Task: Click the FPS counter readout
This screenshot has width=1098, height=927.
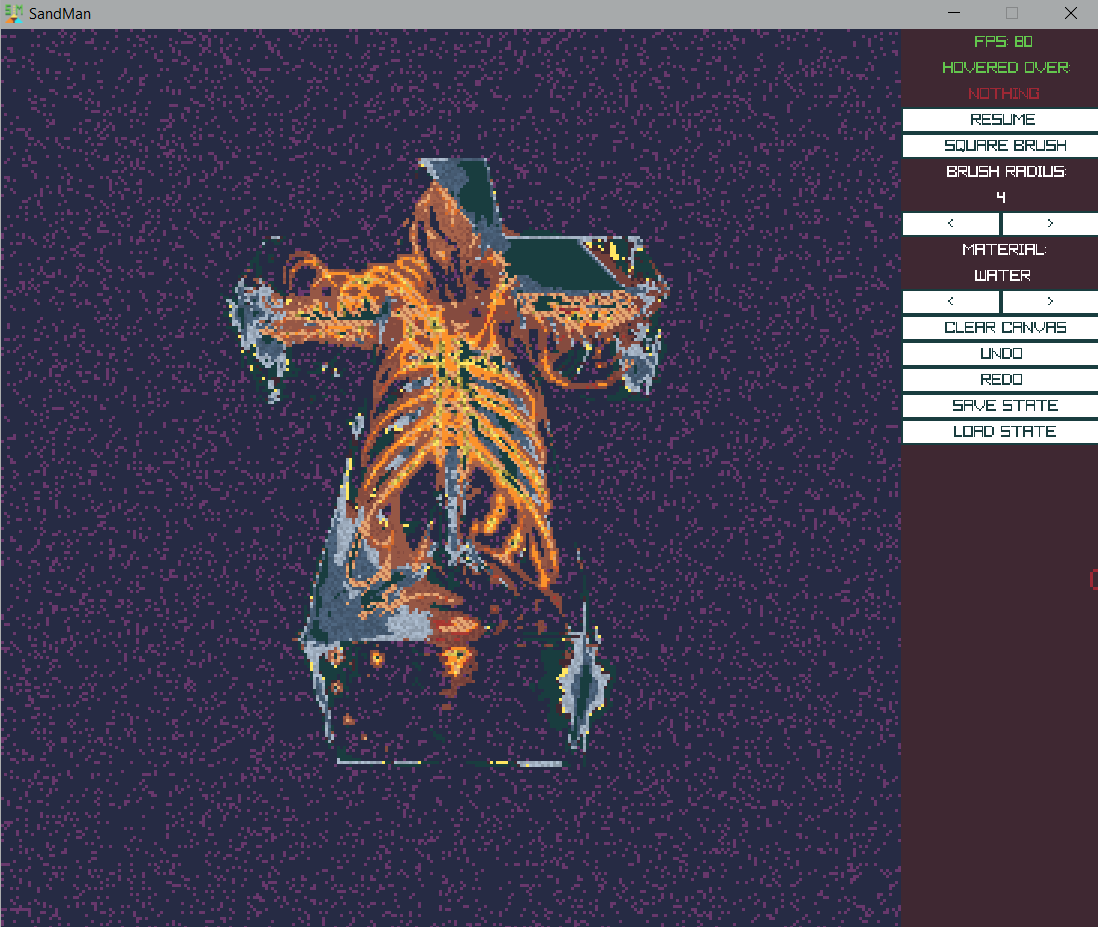Action: [x=1003, y=42]
